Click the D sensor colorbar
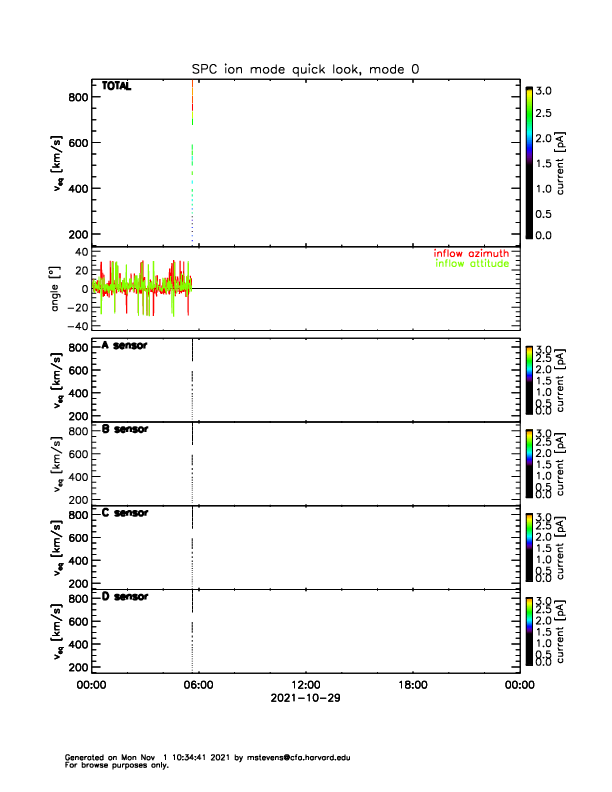This screenshot has width=612, height=792. point(529,630)
